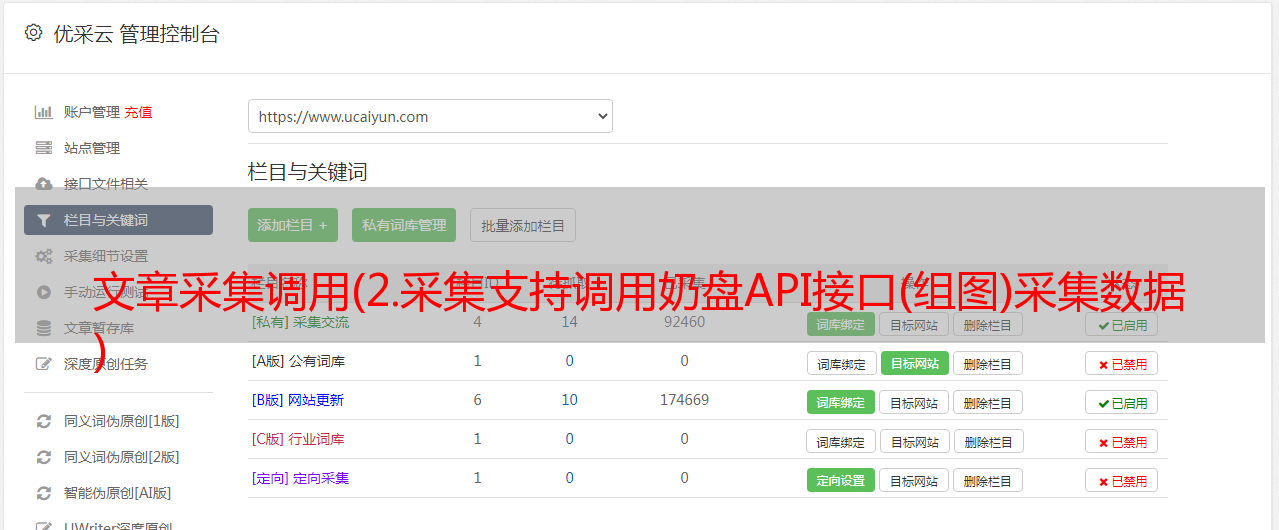Click 目标网站 in the 定向采集 row

(x=914, y=481)
